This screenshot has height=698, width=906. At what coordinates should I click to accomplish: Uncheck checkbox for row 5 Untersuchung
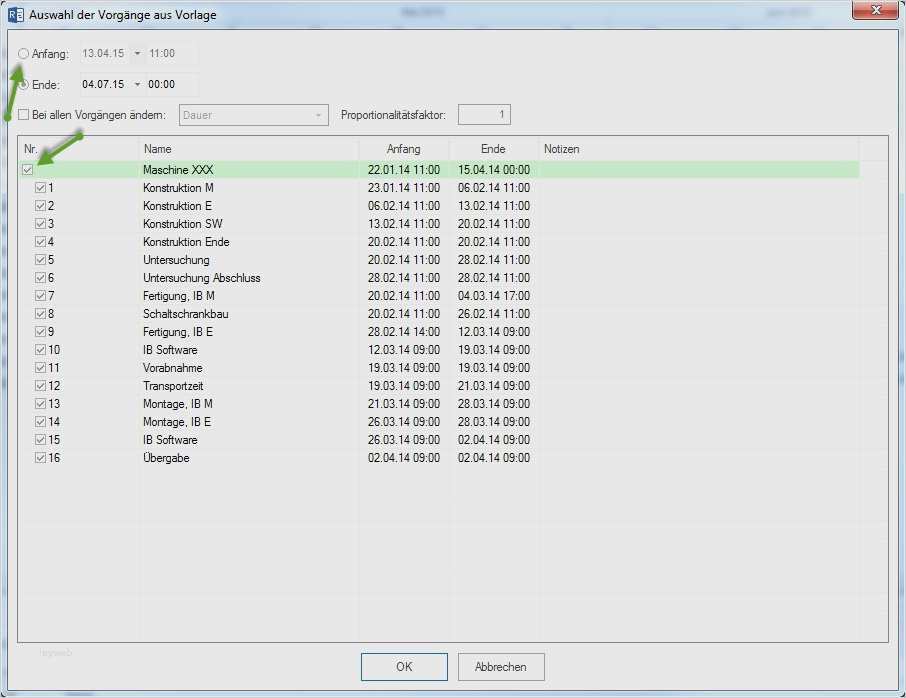40,260
